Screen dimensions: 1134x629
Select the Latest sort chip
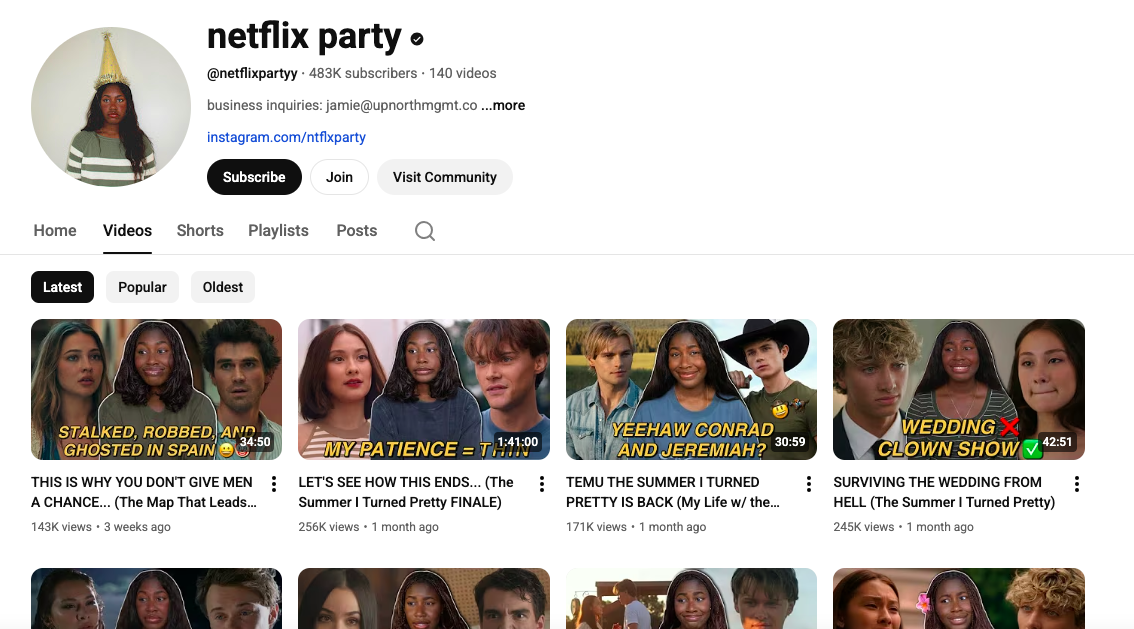(62, 287)
